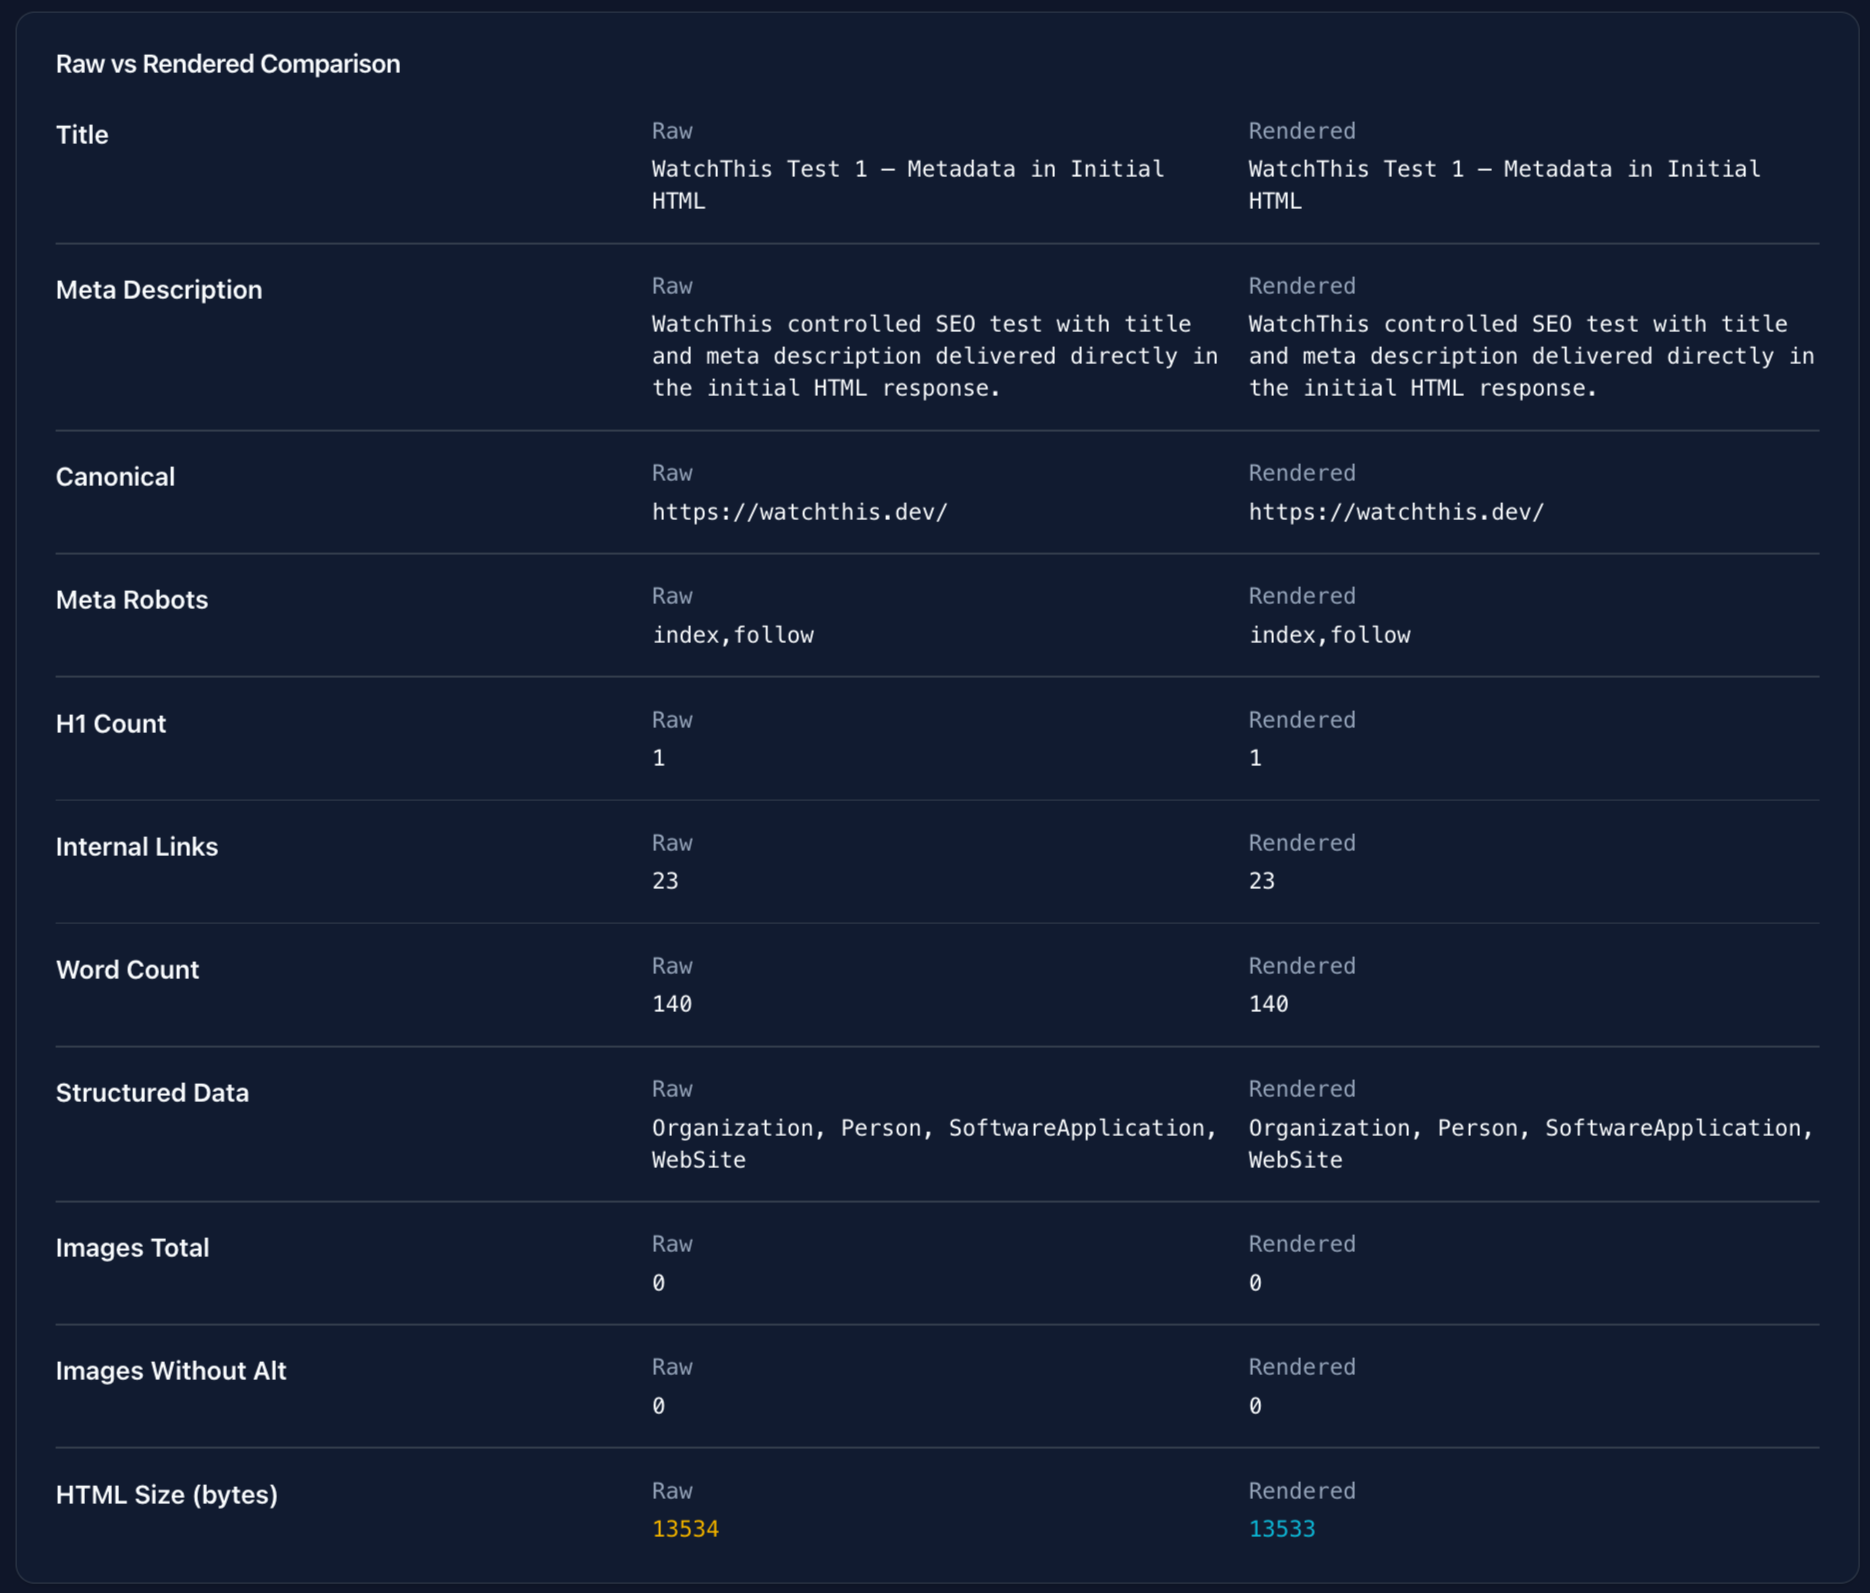
Task: Click the rendered Word Count value 140
Action: (1268, 1004)
